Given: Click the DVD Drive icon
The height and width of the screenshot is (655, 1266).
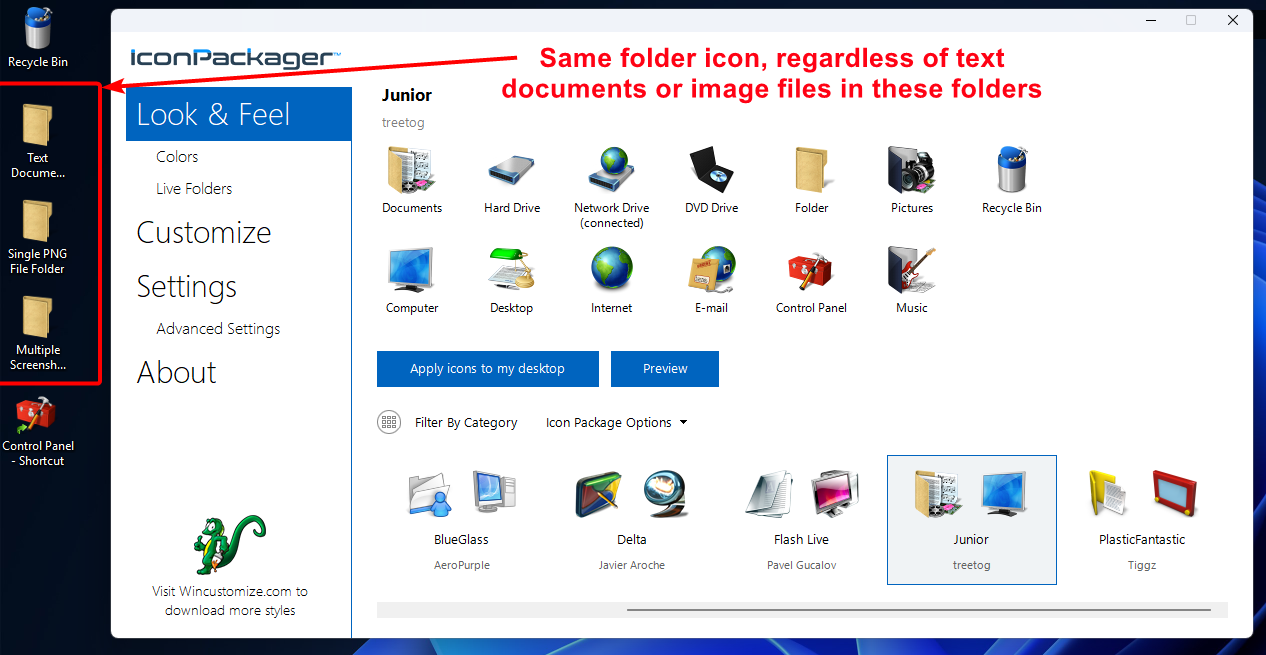Looking at the screenshot, I should click(x=711, y=172).
